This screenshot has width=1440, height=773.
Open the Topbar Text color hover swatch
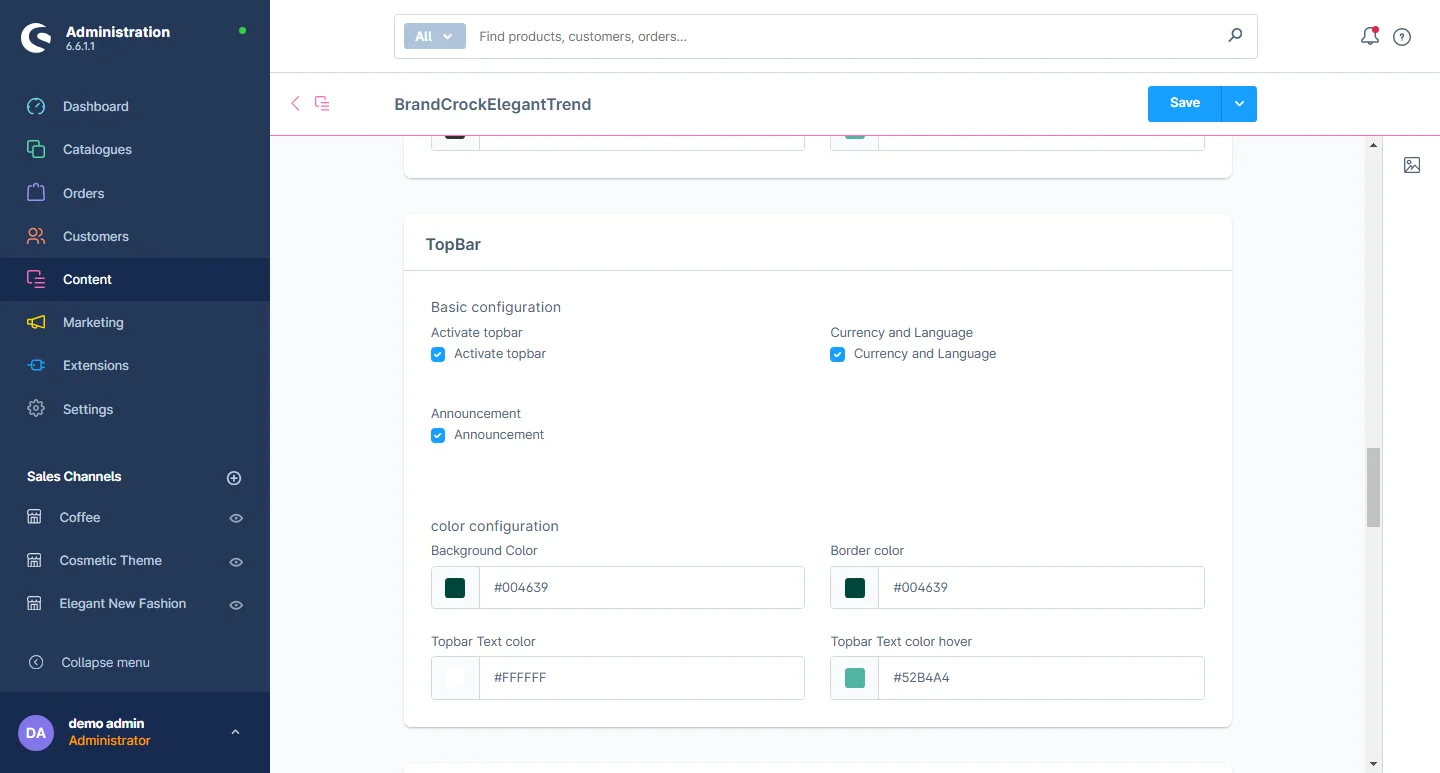point(855,678)
